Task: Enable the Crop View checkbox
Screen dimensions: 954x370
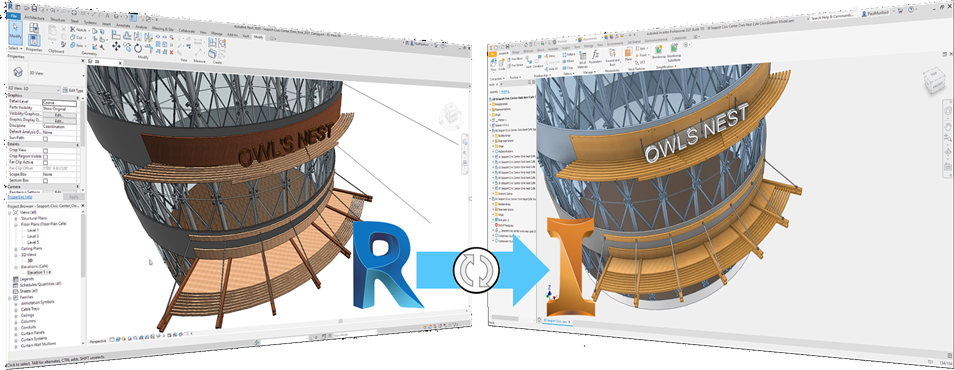Action: (x=46, y=151)
